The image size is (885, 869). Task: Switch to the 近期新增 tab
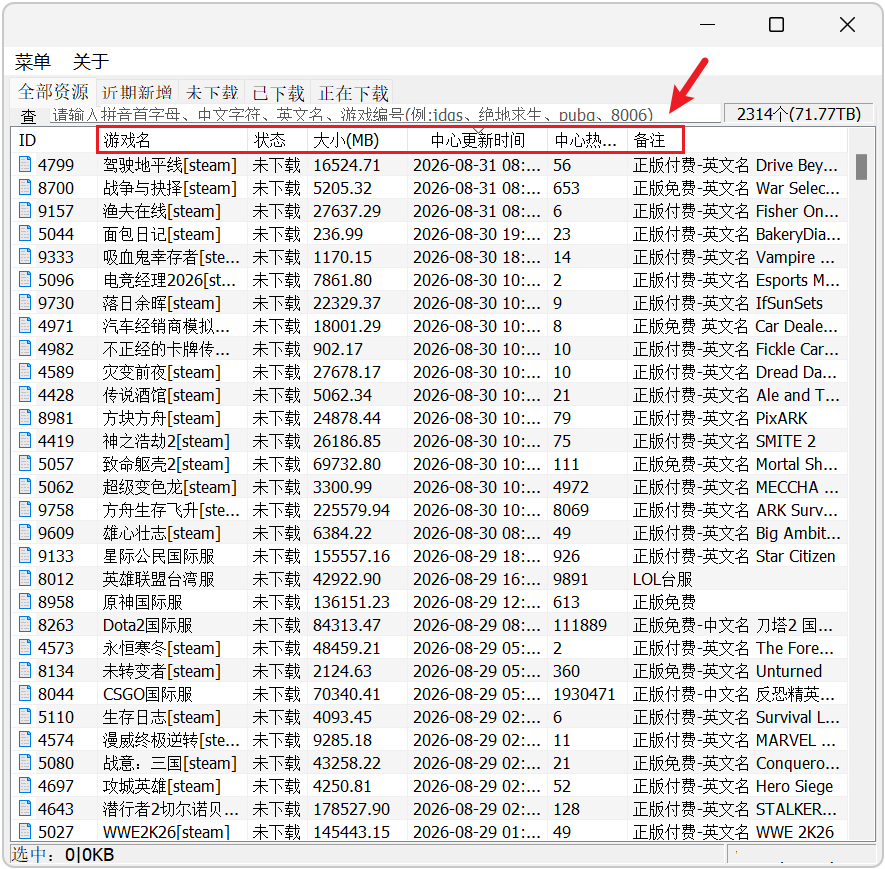137,93
